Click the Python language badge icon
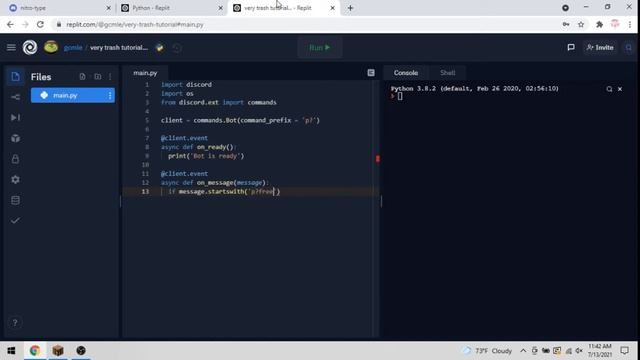Viewport: 640px width, 360px height. click(160, 48)
